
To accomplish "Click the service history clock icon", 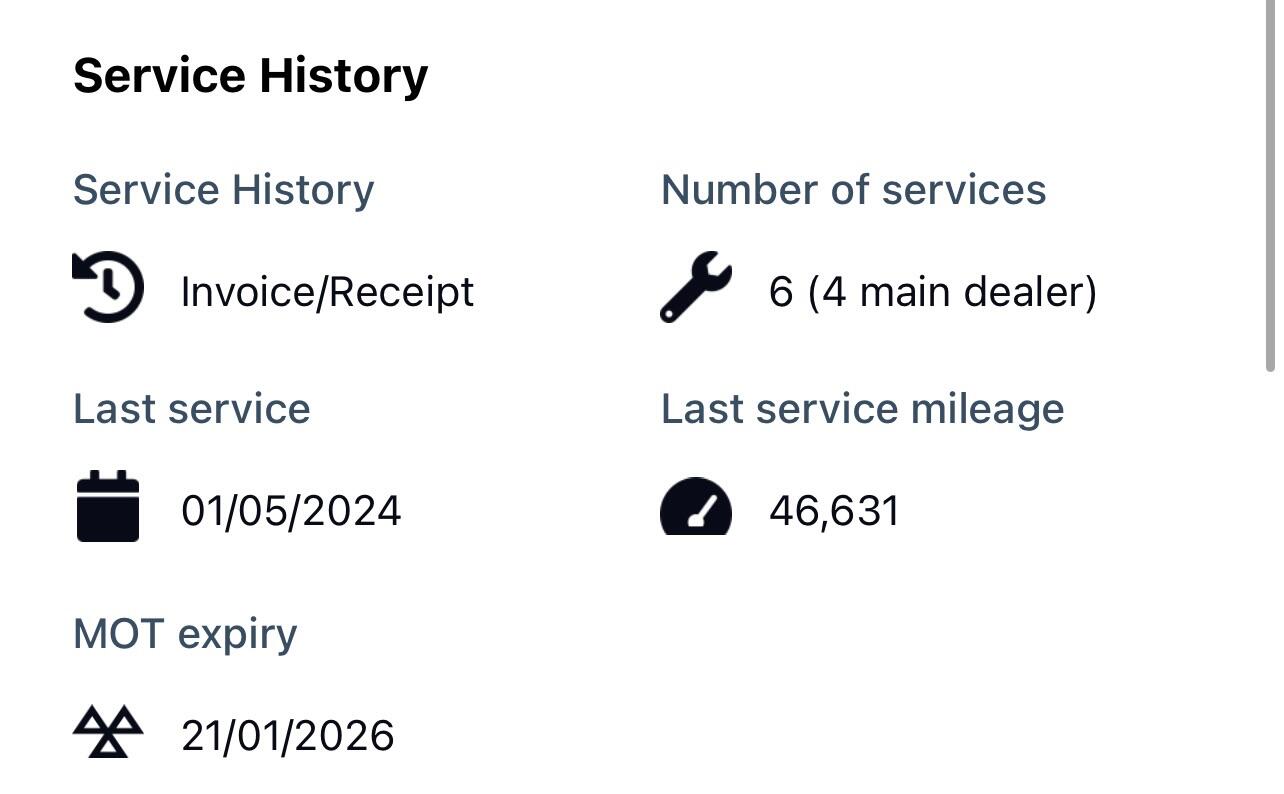I will pyautogui.click(x=108, y=287).
